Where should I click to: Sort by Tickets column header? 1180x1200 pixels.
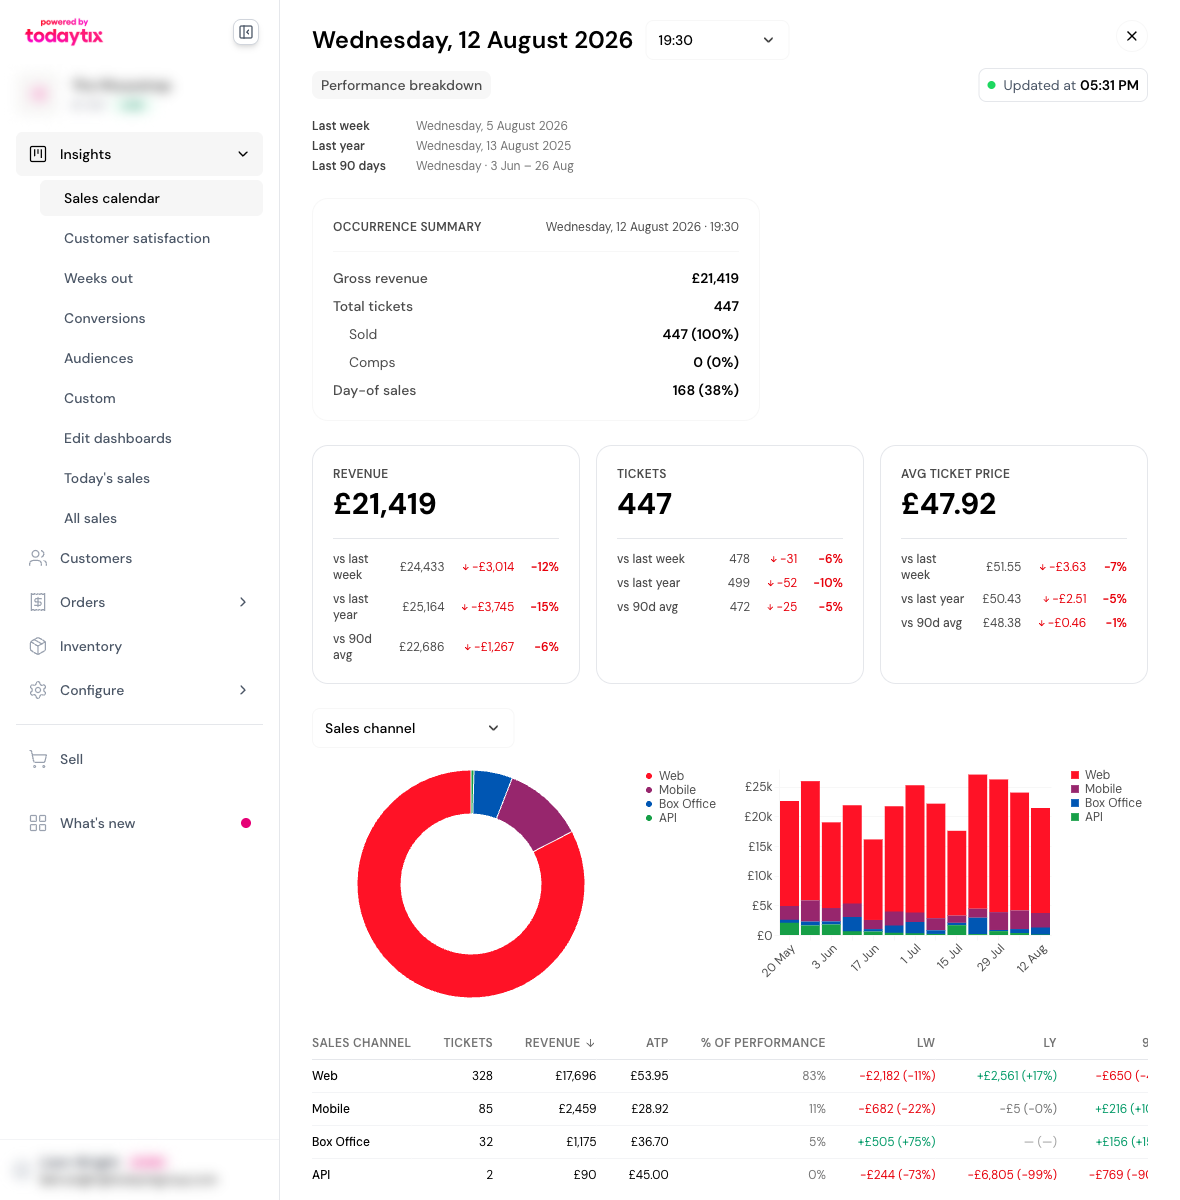(x=468, y=1043)
